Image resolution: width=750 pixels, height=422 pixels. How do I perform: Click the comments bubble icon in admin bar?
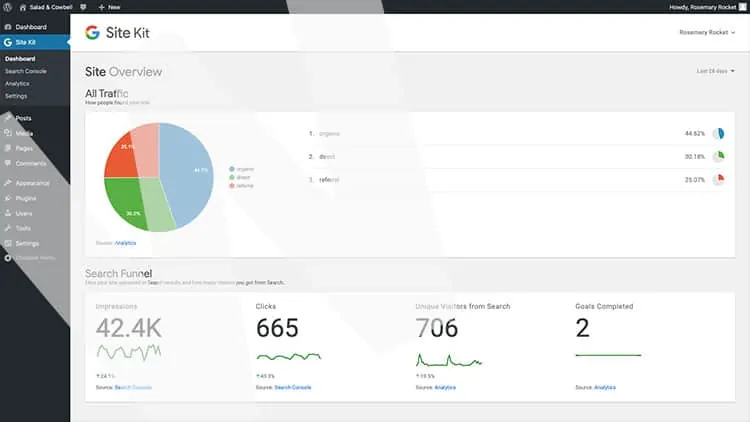pos(83,7)
